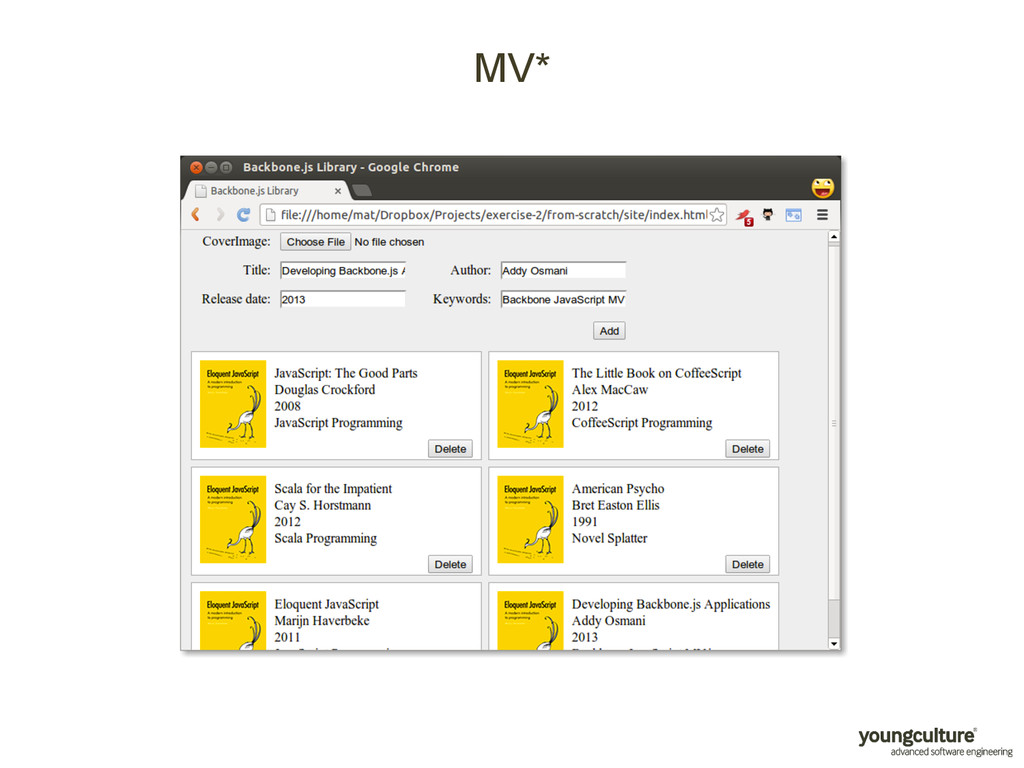
Task: Click the text 'Scala Programming'
Action: coord(326,539)
